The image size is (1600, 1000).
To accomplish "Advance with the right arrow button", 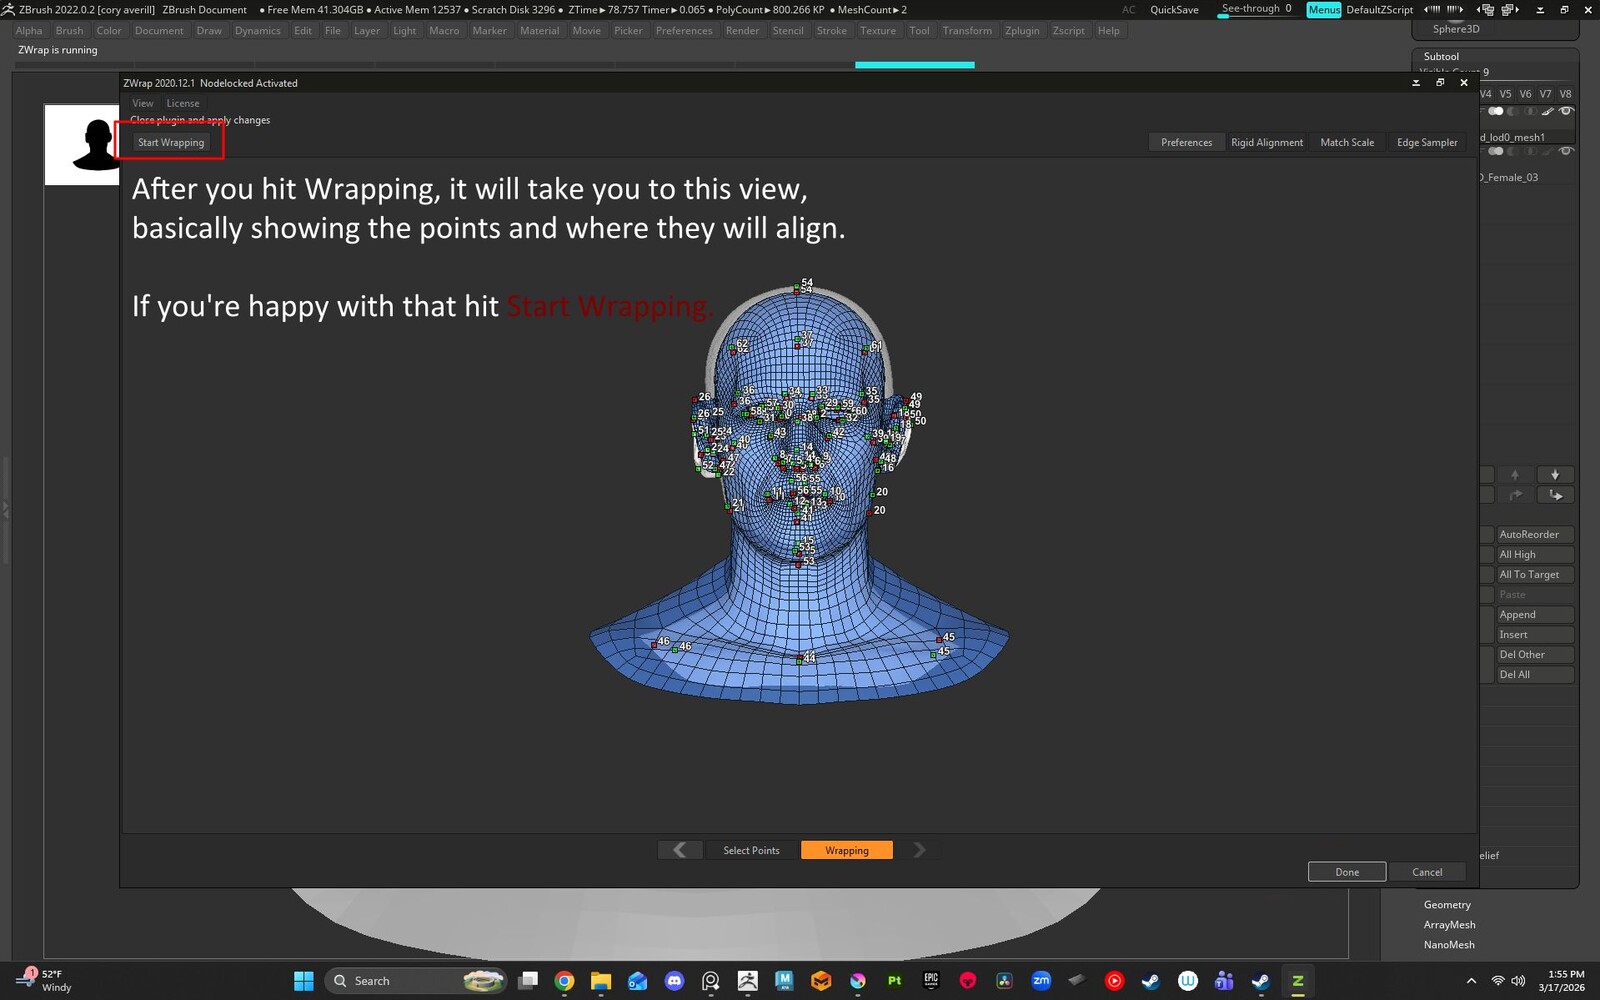I will coord(919,850).
